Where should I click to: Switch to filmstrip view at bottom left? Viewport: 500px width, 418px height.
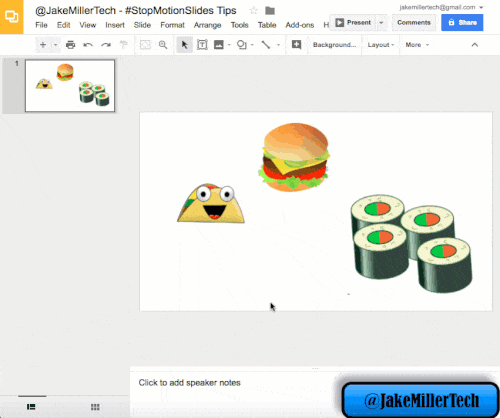(x=31, y=407)
